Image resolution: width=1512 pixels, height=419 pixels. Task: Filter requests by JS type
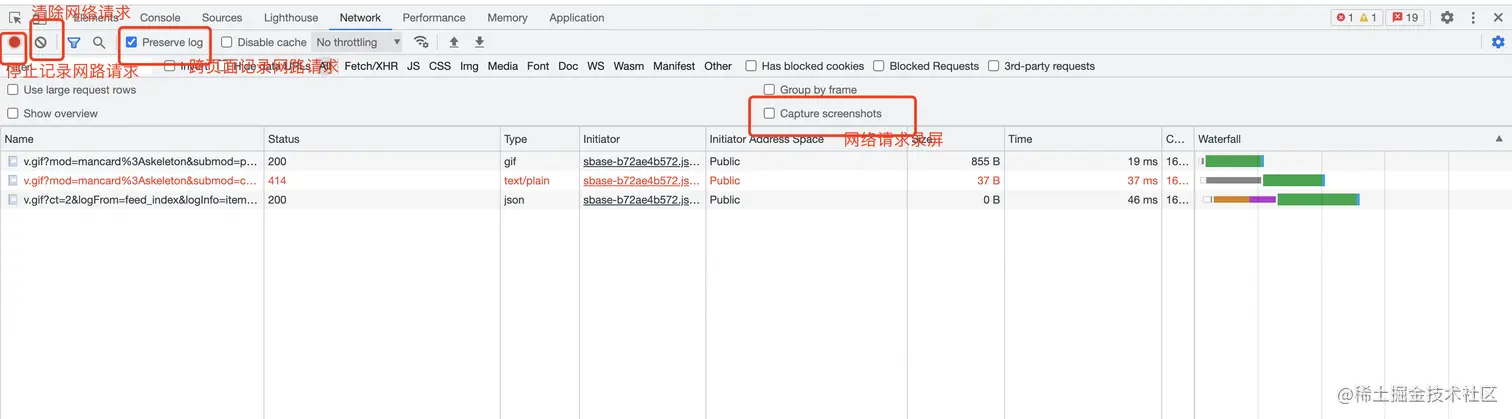413,66
